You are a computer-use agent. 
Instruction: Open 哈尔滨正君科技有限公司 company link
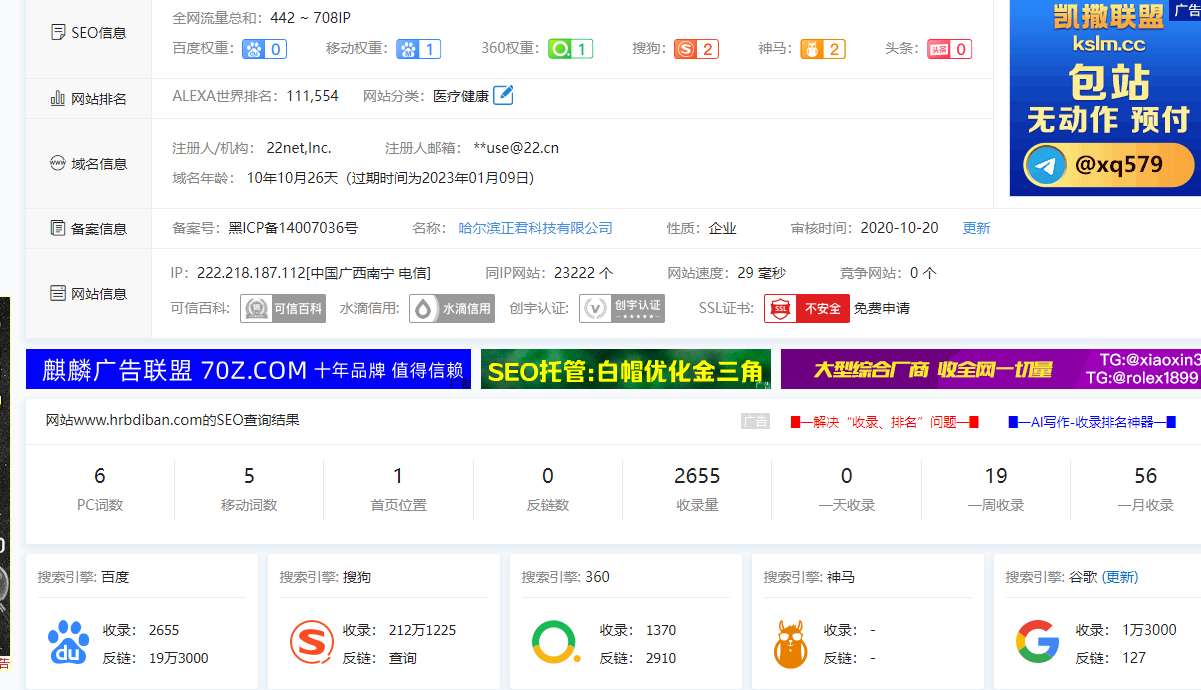tap(535, 228)
